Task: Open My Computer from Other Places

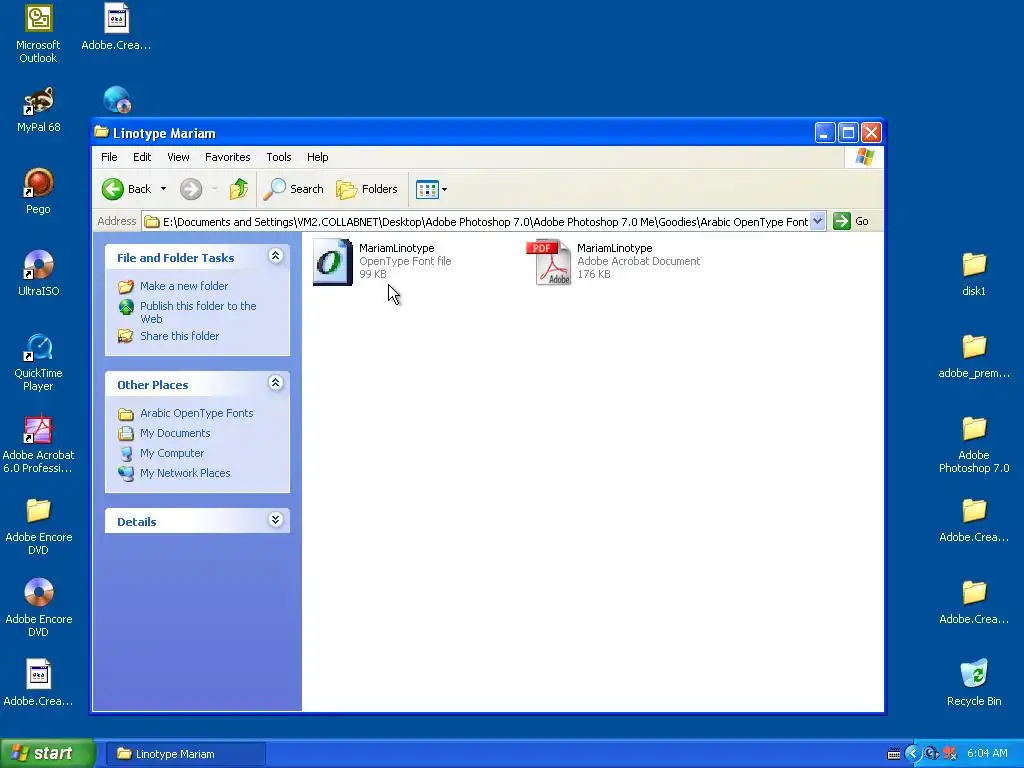Action: (x=172, y=453)
